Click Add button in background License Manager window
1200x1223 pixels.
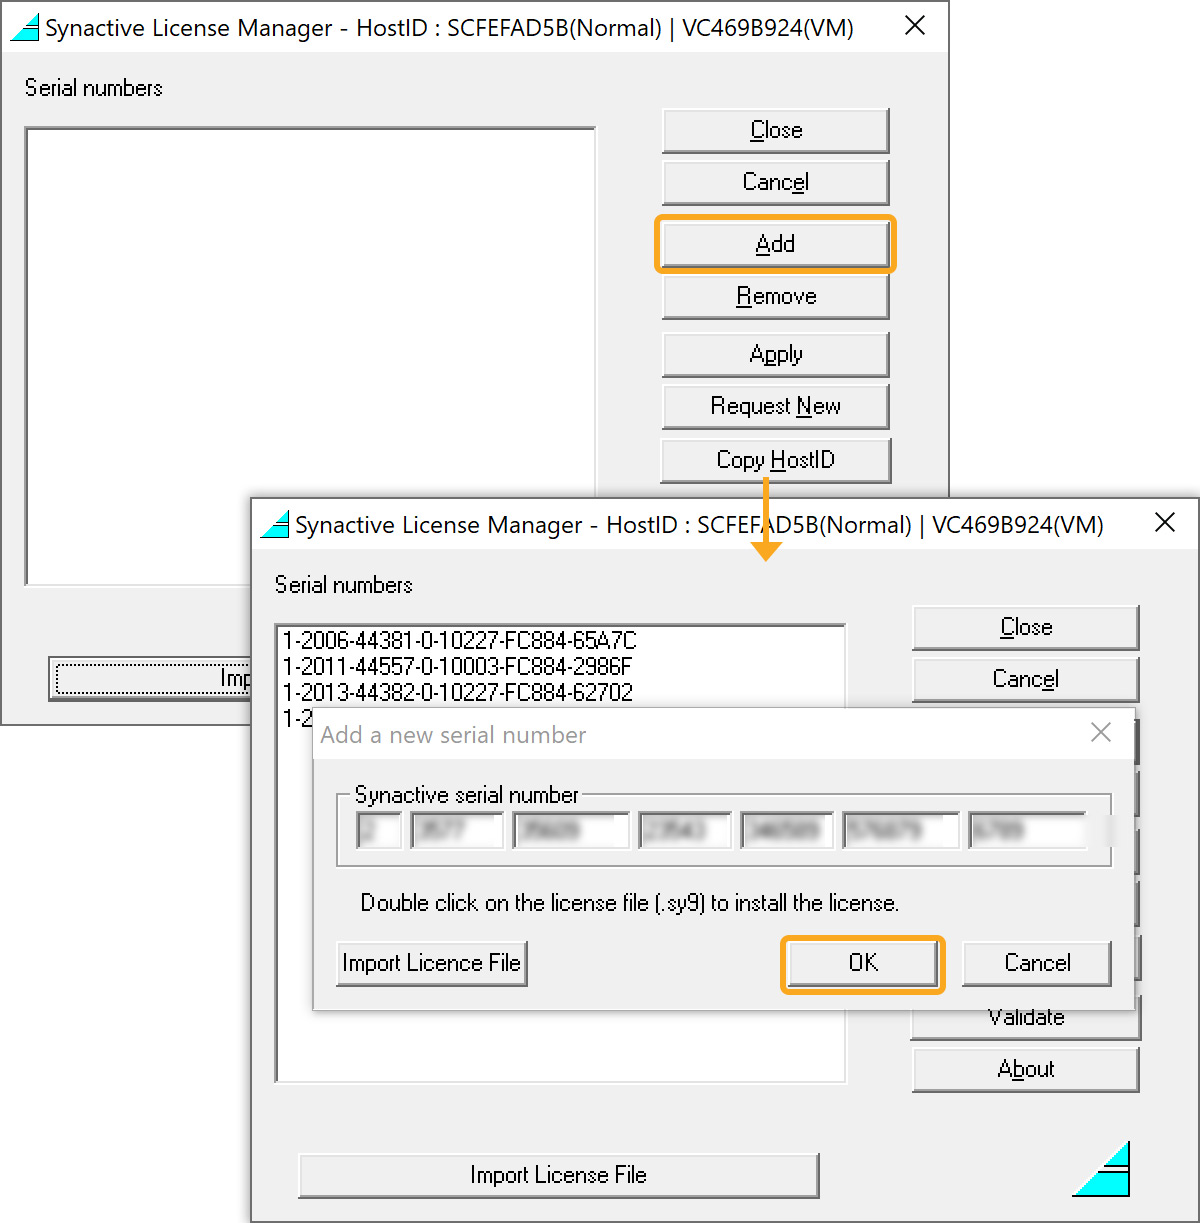[x=775, y=244]
